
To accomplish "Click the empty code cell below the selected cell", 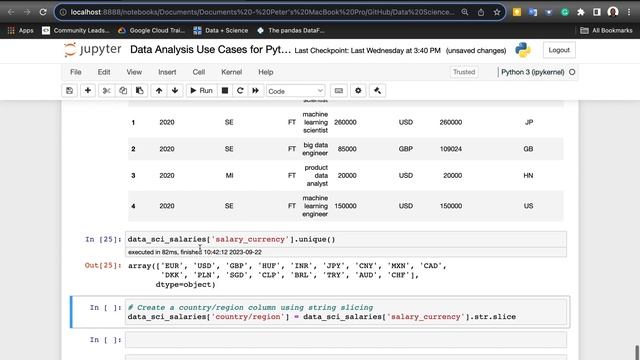I will tap(345, 340).
